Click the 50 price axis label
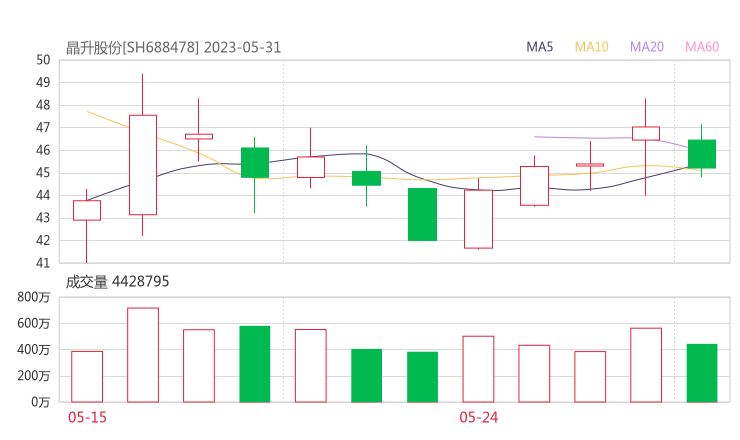Image resolution: width=740 pixels, height=440 pixels. click(43, 60)
